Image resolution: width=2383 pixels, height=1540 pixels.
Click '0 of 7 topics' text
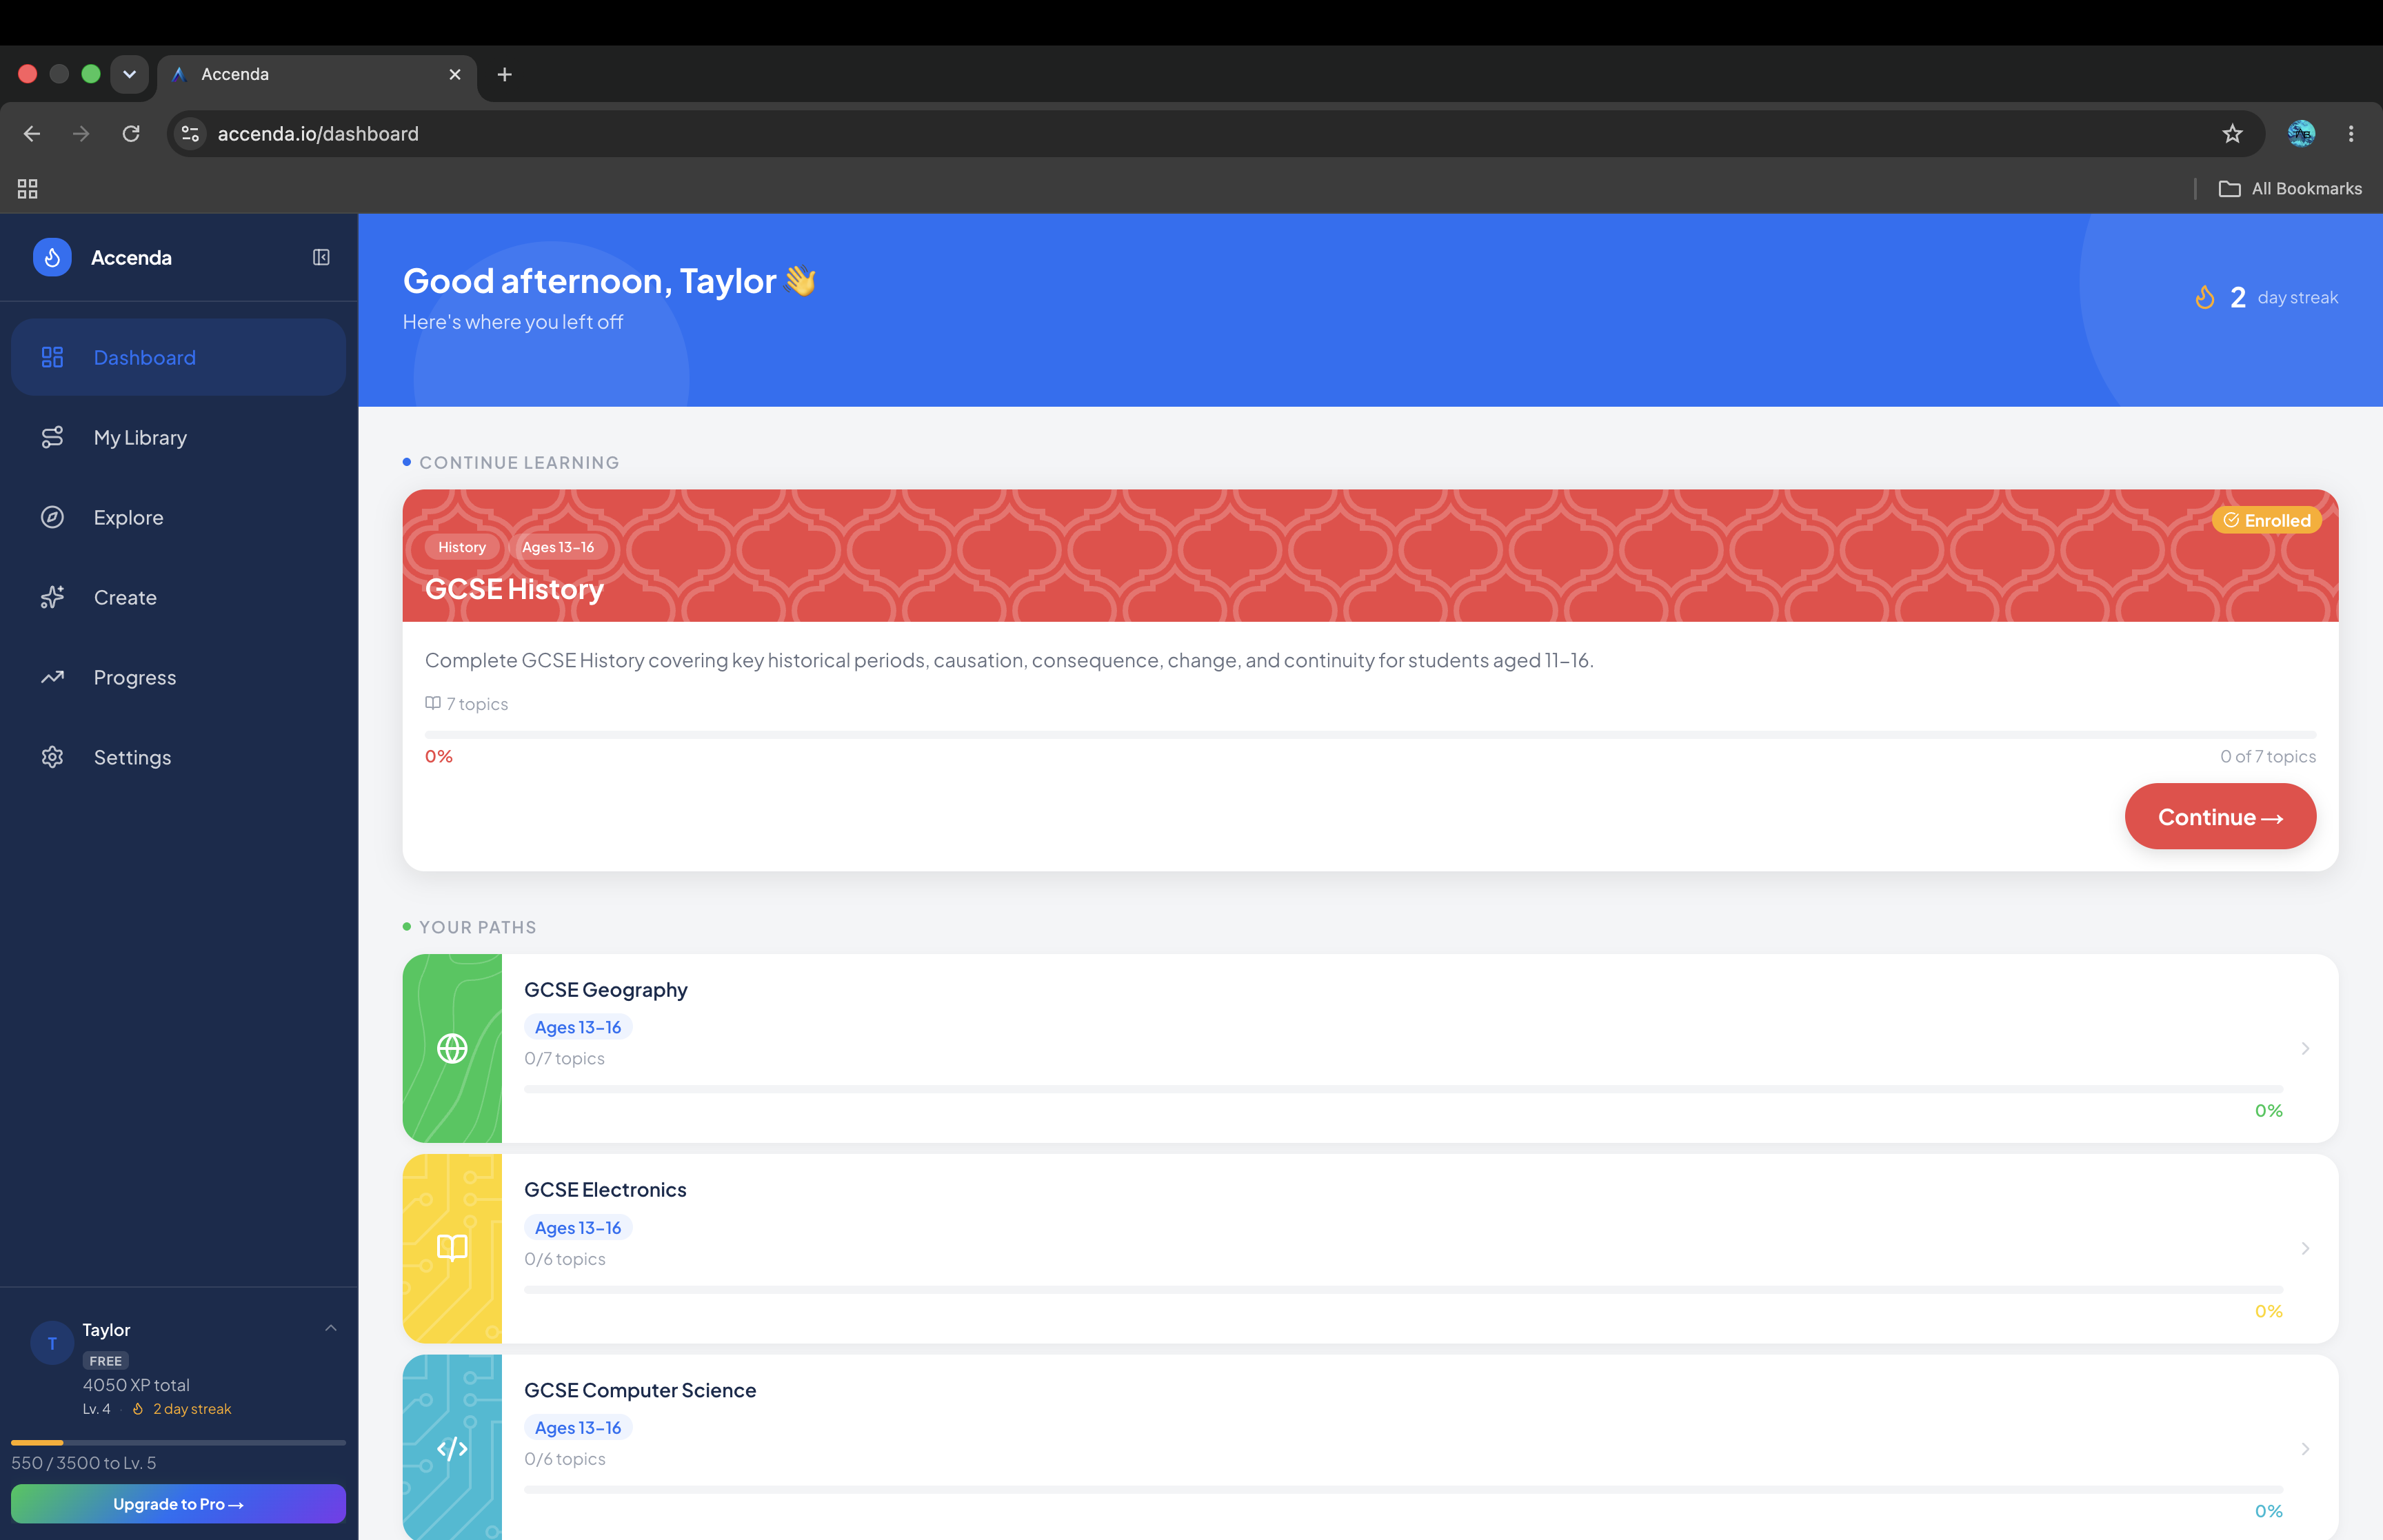(x=2268, y=756)
